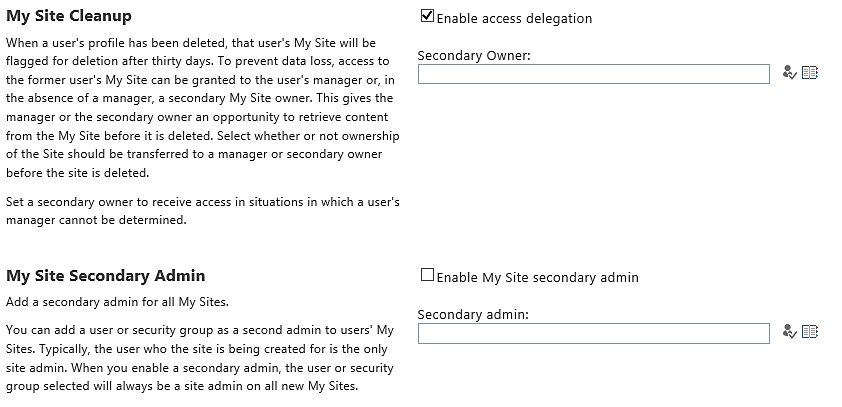This screenshot has width=842, height=407.
Task: Click the "Secondary Owner:" field label
Action: (473, 55)
